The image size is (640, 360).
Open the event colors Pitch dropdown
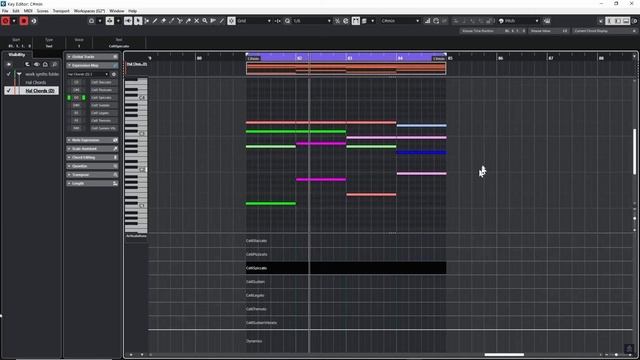[x=519, y=21]
